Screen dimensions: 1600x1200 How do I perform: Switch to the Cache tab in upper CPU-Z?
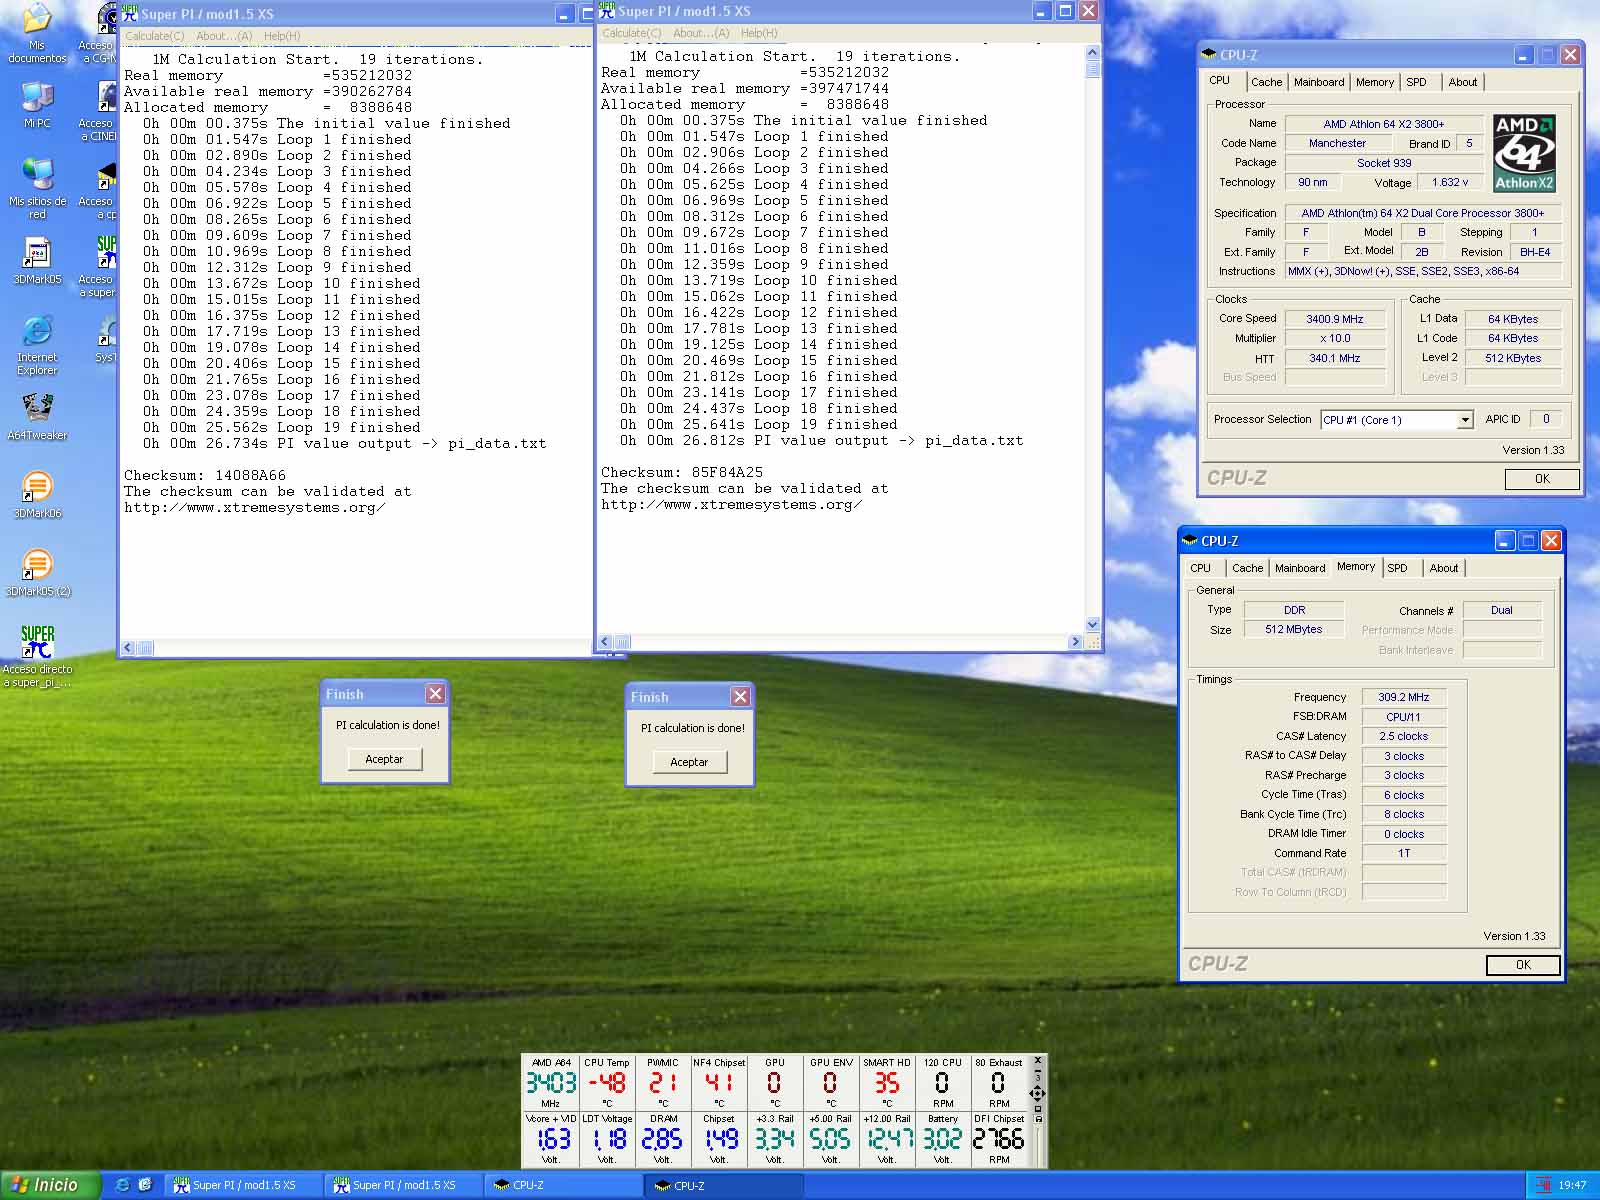tap(1266, 82)
